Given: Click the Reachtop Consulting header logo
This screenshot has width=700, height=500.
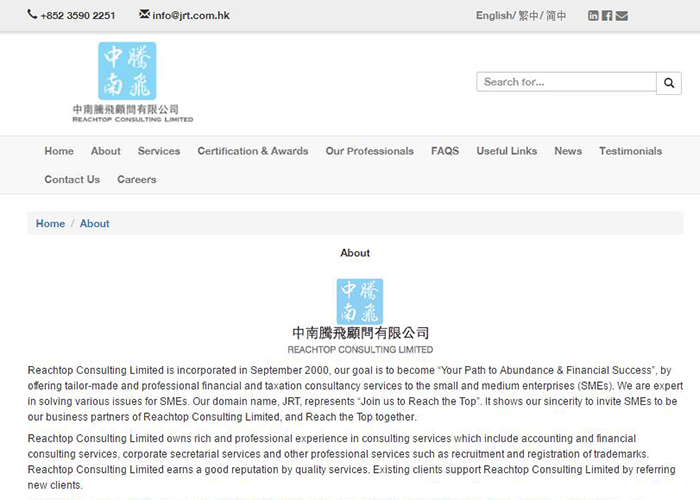Looking at the screenshot, I should [132, 83].
